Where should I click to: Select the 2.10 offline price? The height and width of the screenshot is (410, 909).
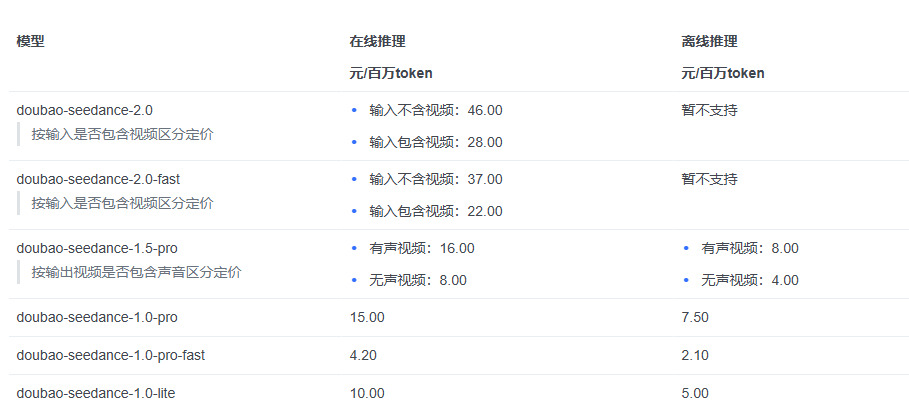click(695, 355)
